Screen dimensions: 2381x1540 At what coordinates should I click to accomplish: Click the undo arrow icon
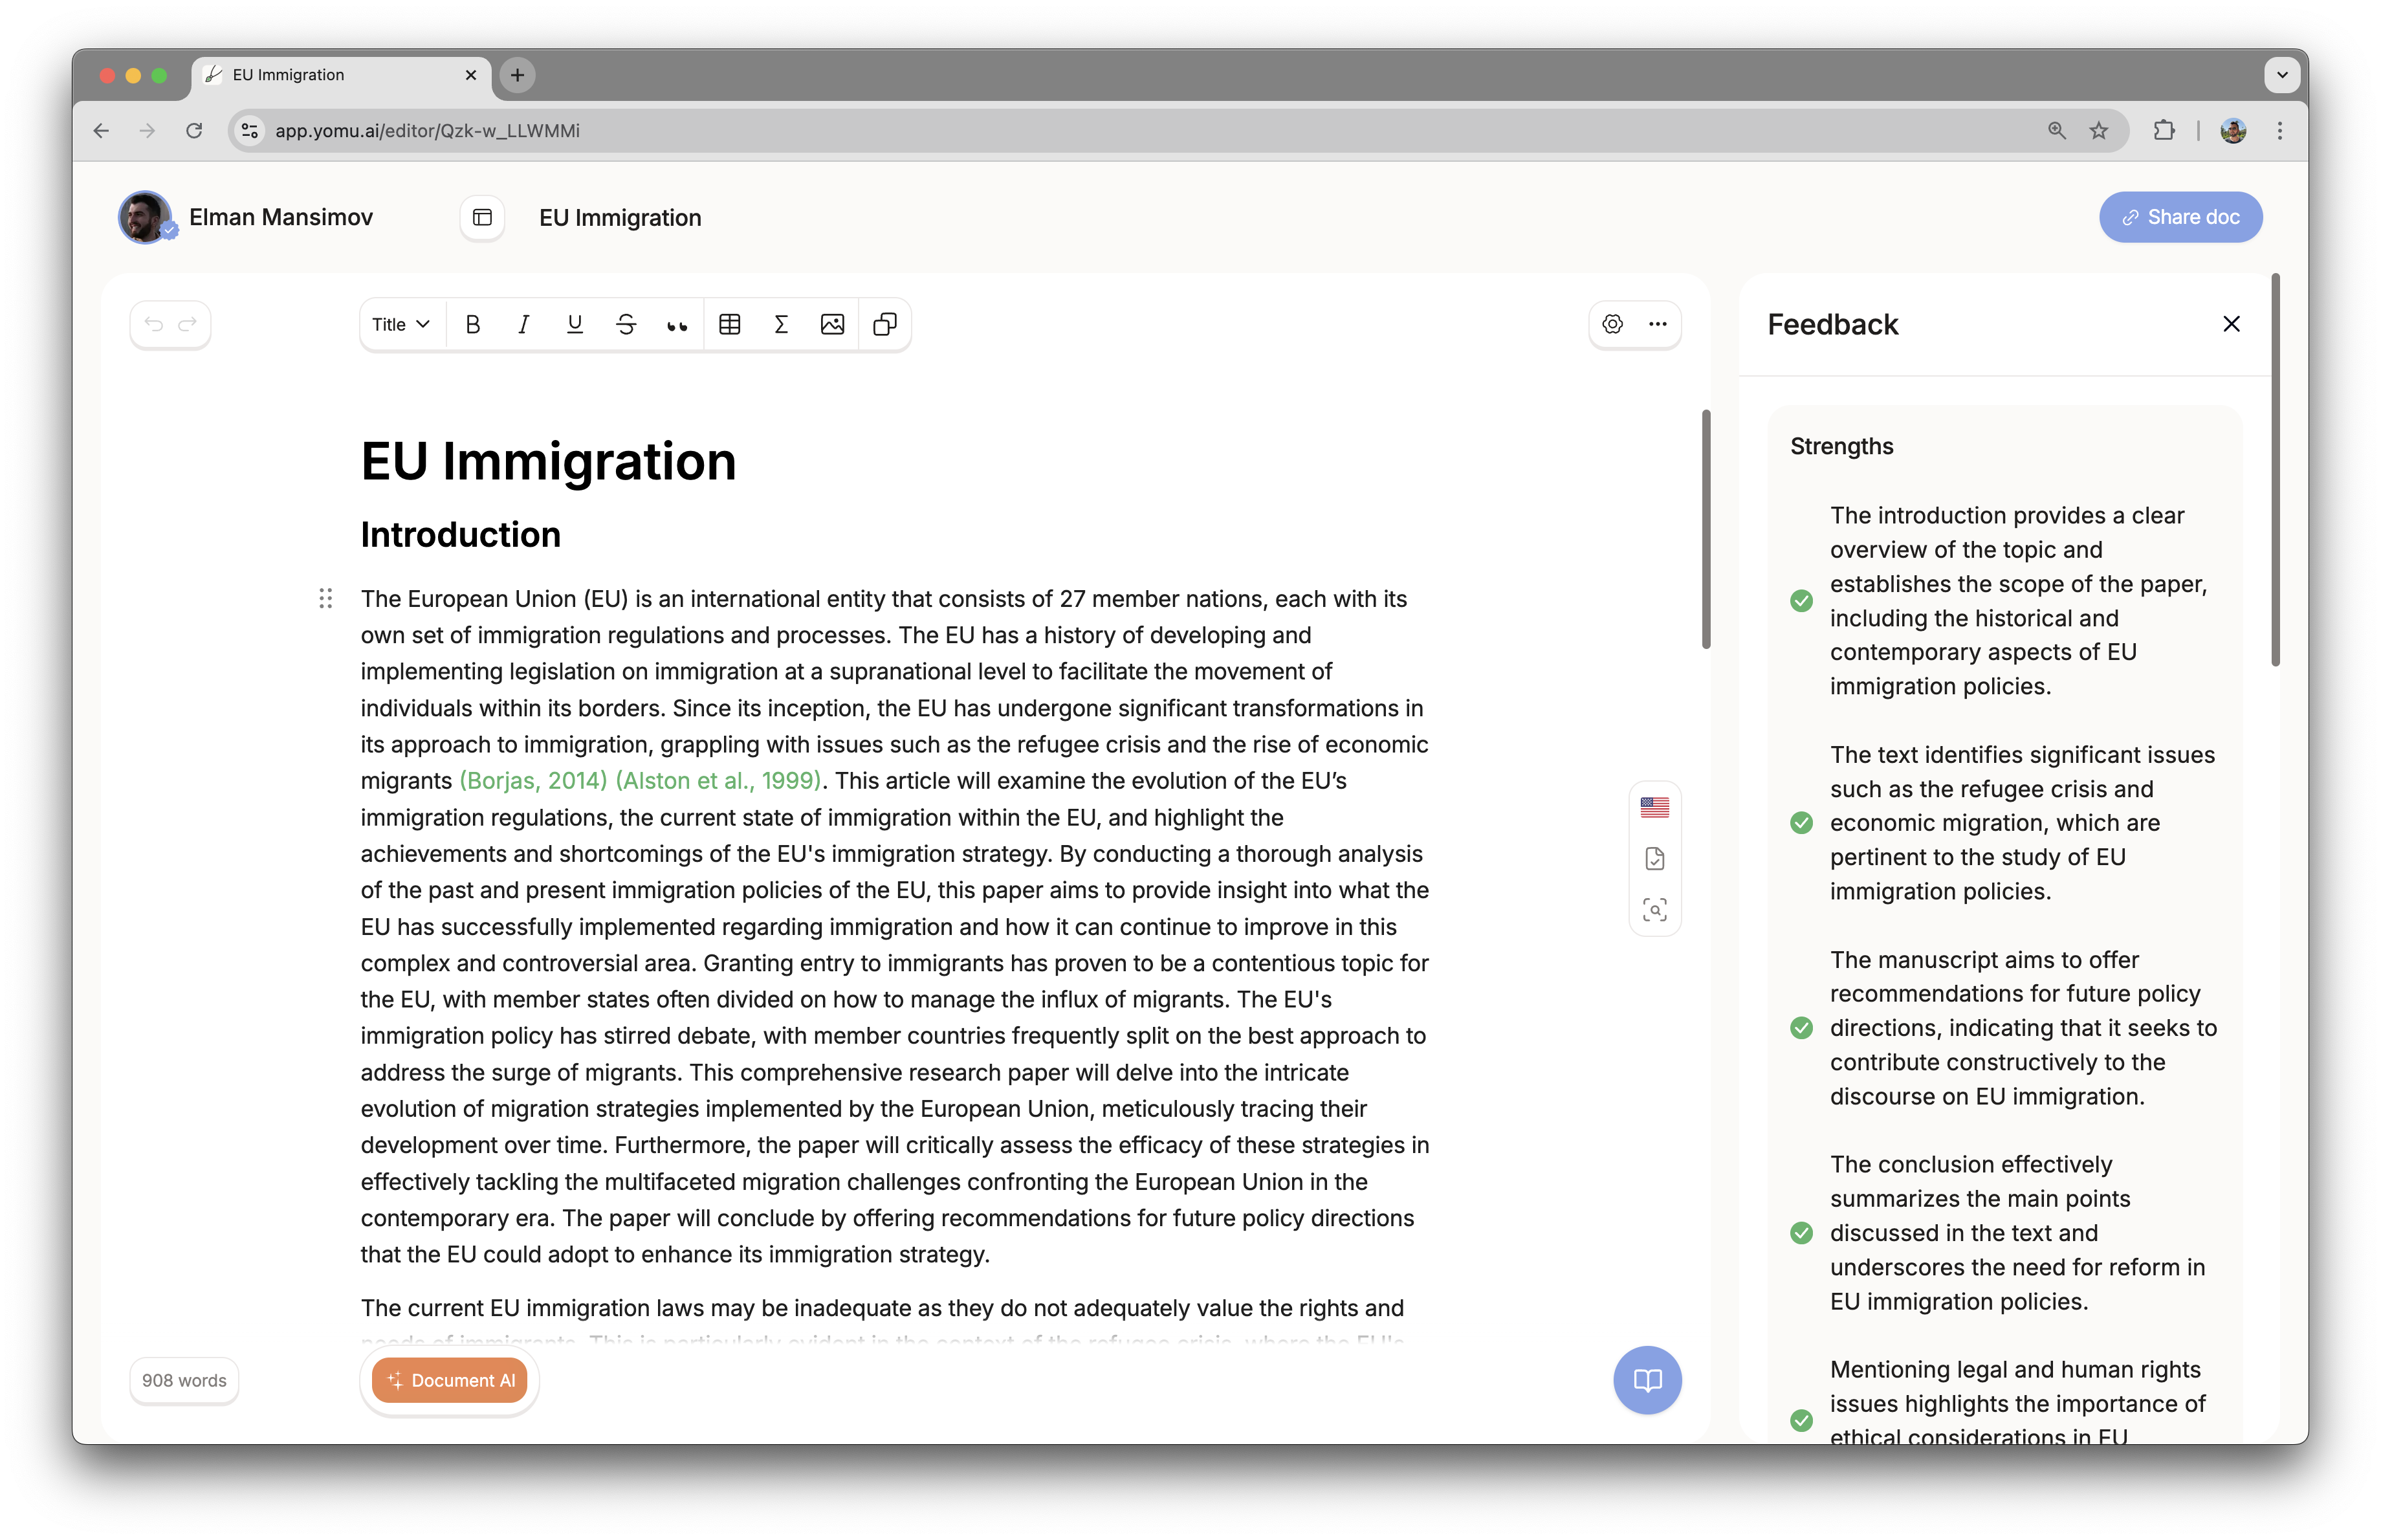click(x=153, y=325)
